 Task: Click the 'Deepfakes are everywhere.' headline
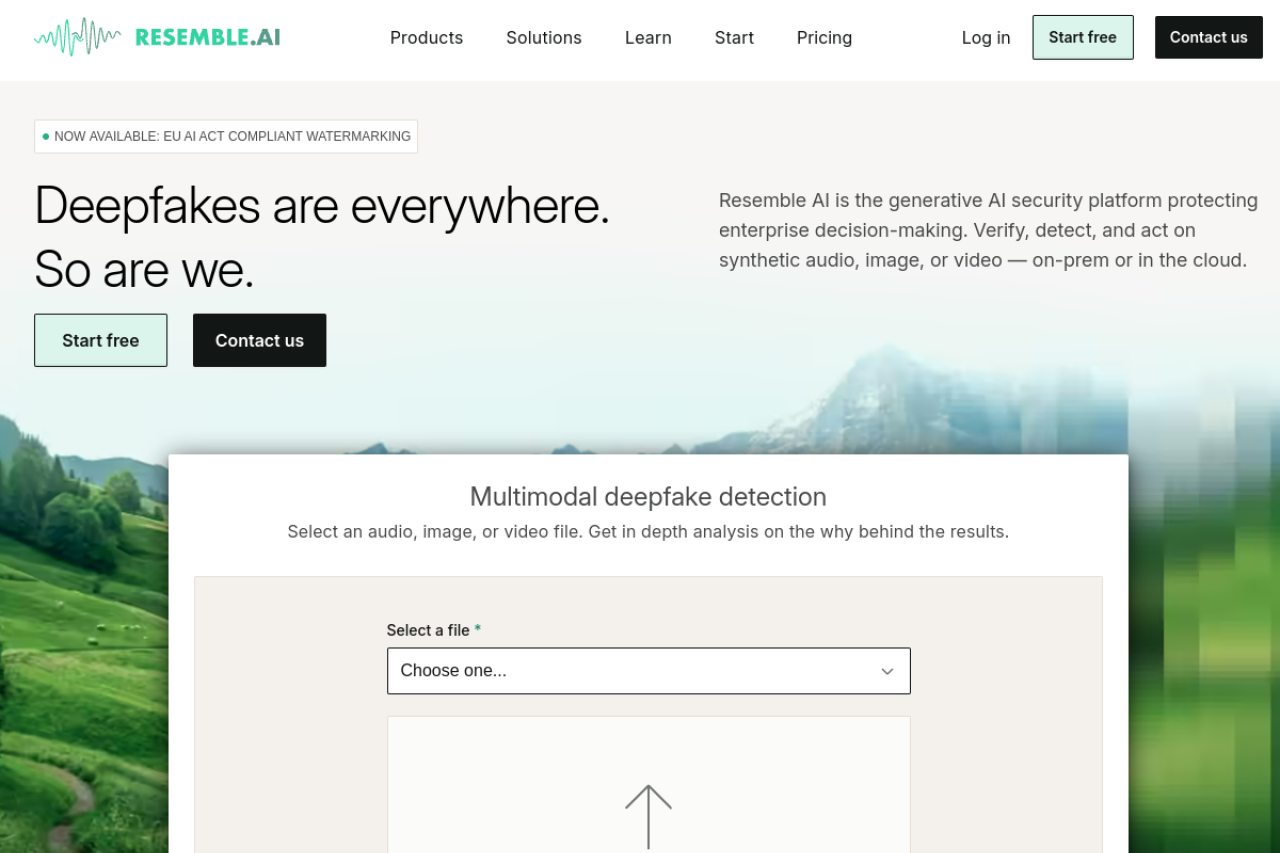pos(322,205)
